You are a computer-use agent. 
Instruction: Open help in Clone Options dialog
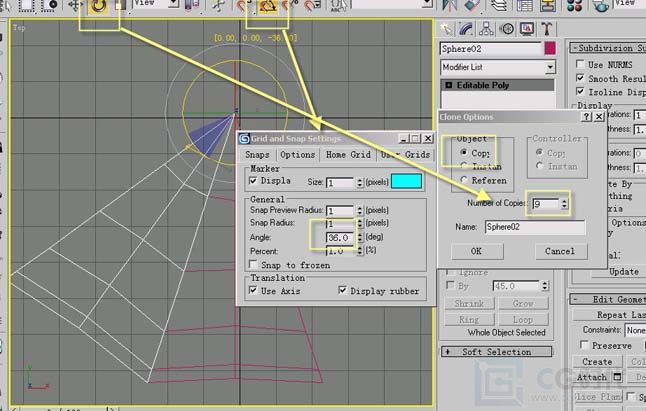586,117
